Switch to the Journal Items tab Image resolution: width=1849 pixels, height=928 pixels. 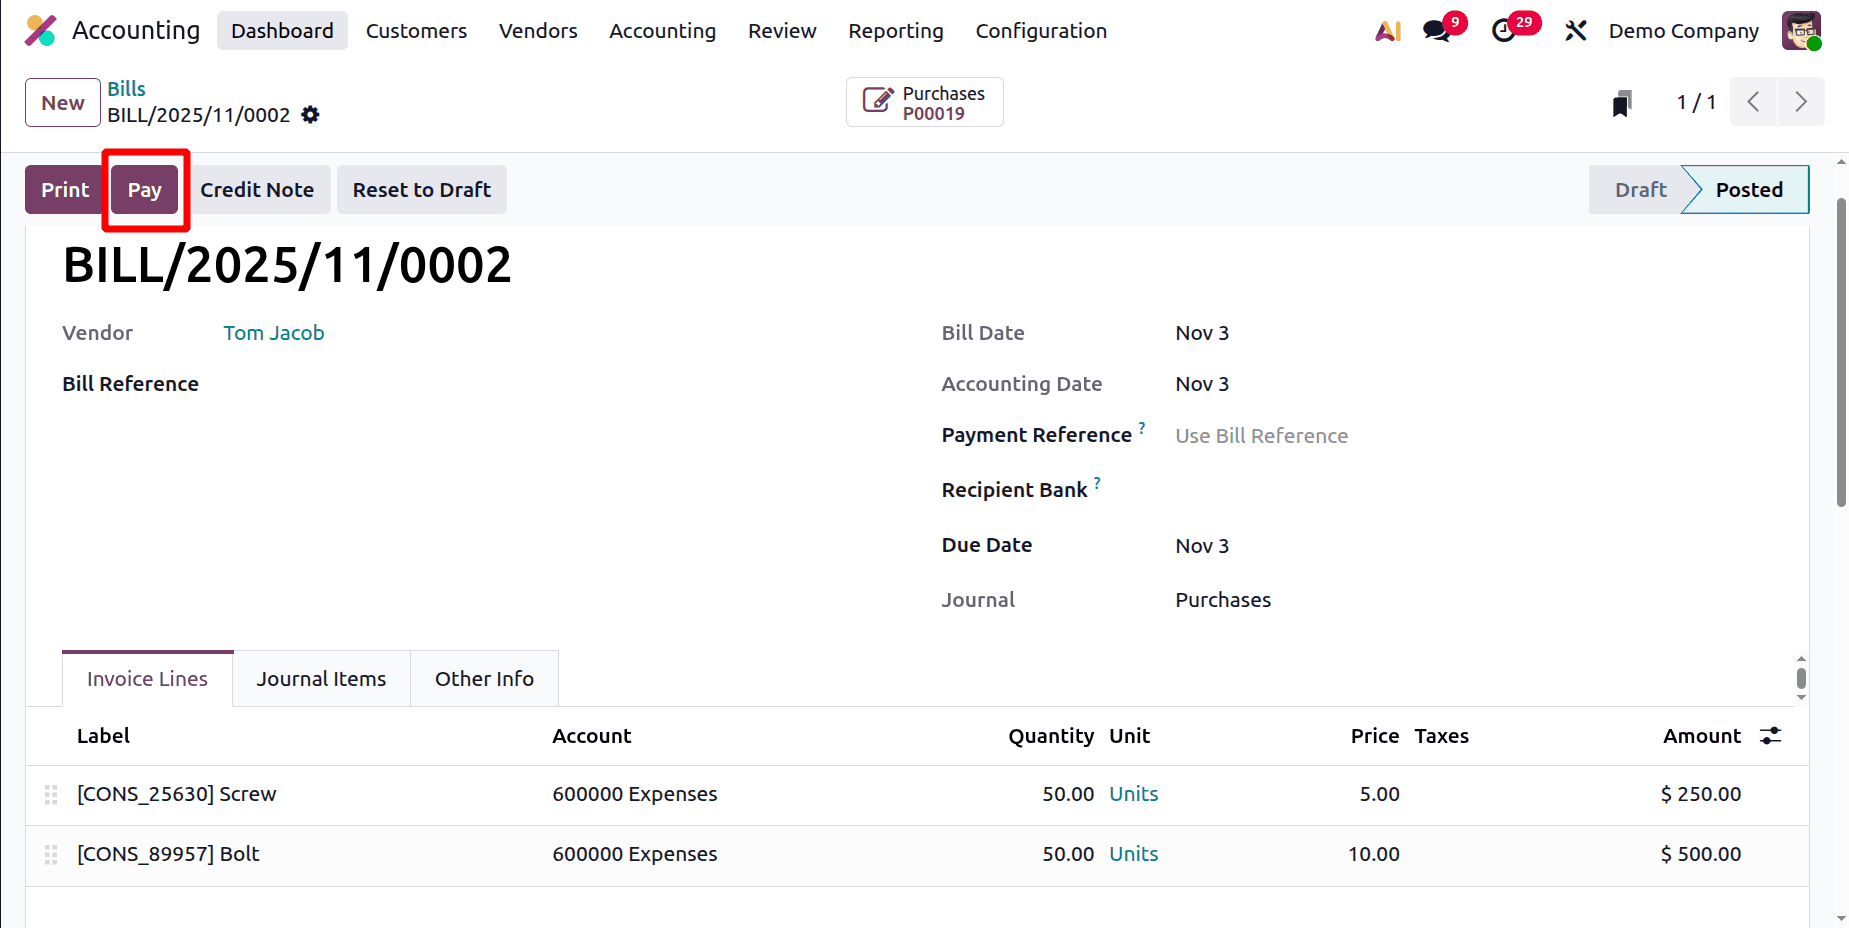pyautogui.click(x=321, y=678)
